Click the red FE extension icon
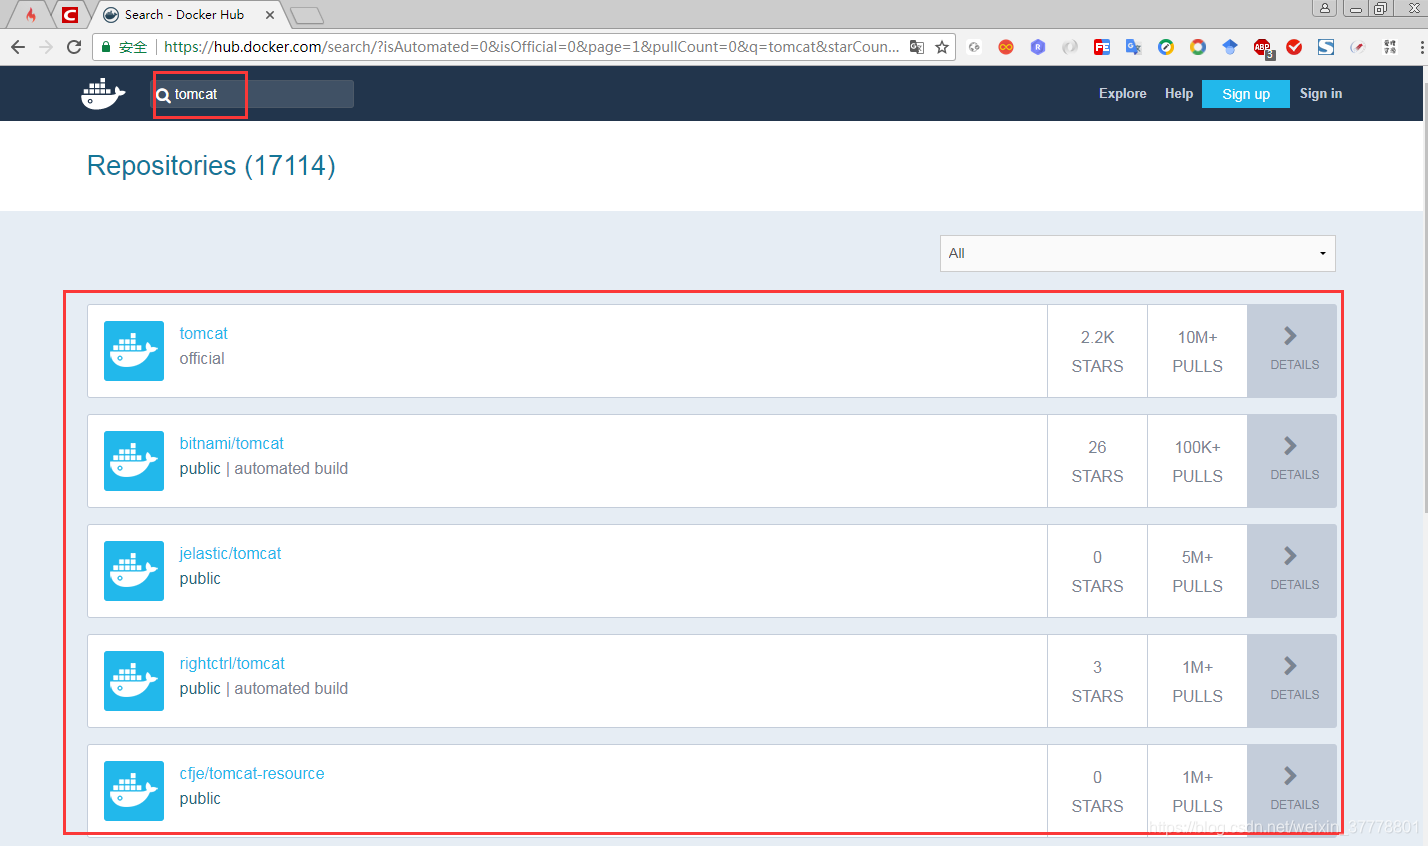The width and height of the screenshot is (1428, 846). tap(1102, 47)
